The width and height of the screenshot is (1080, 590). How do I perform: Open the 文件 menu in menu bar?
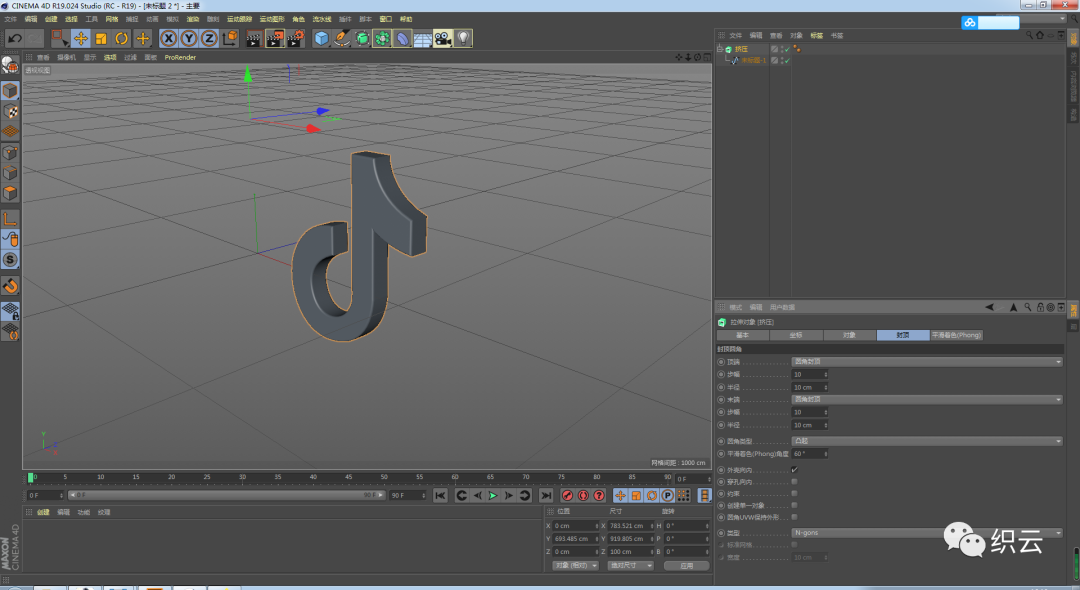pos(11,19)
